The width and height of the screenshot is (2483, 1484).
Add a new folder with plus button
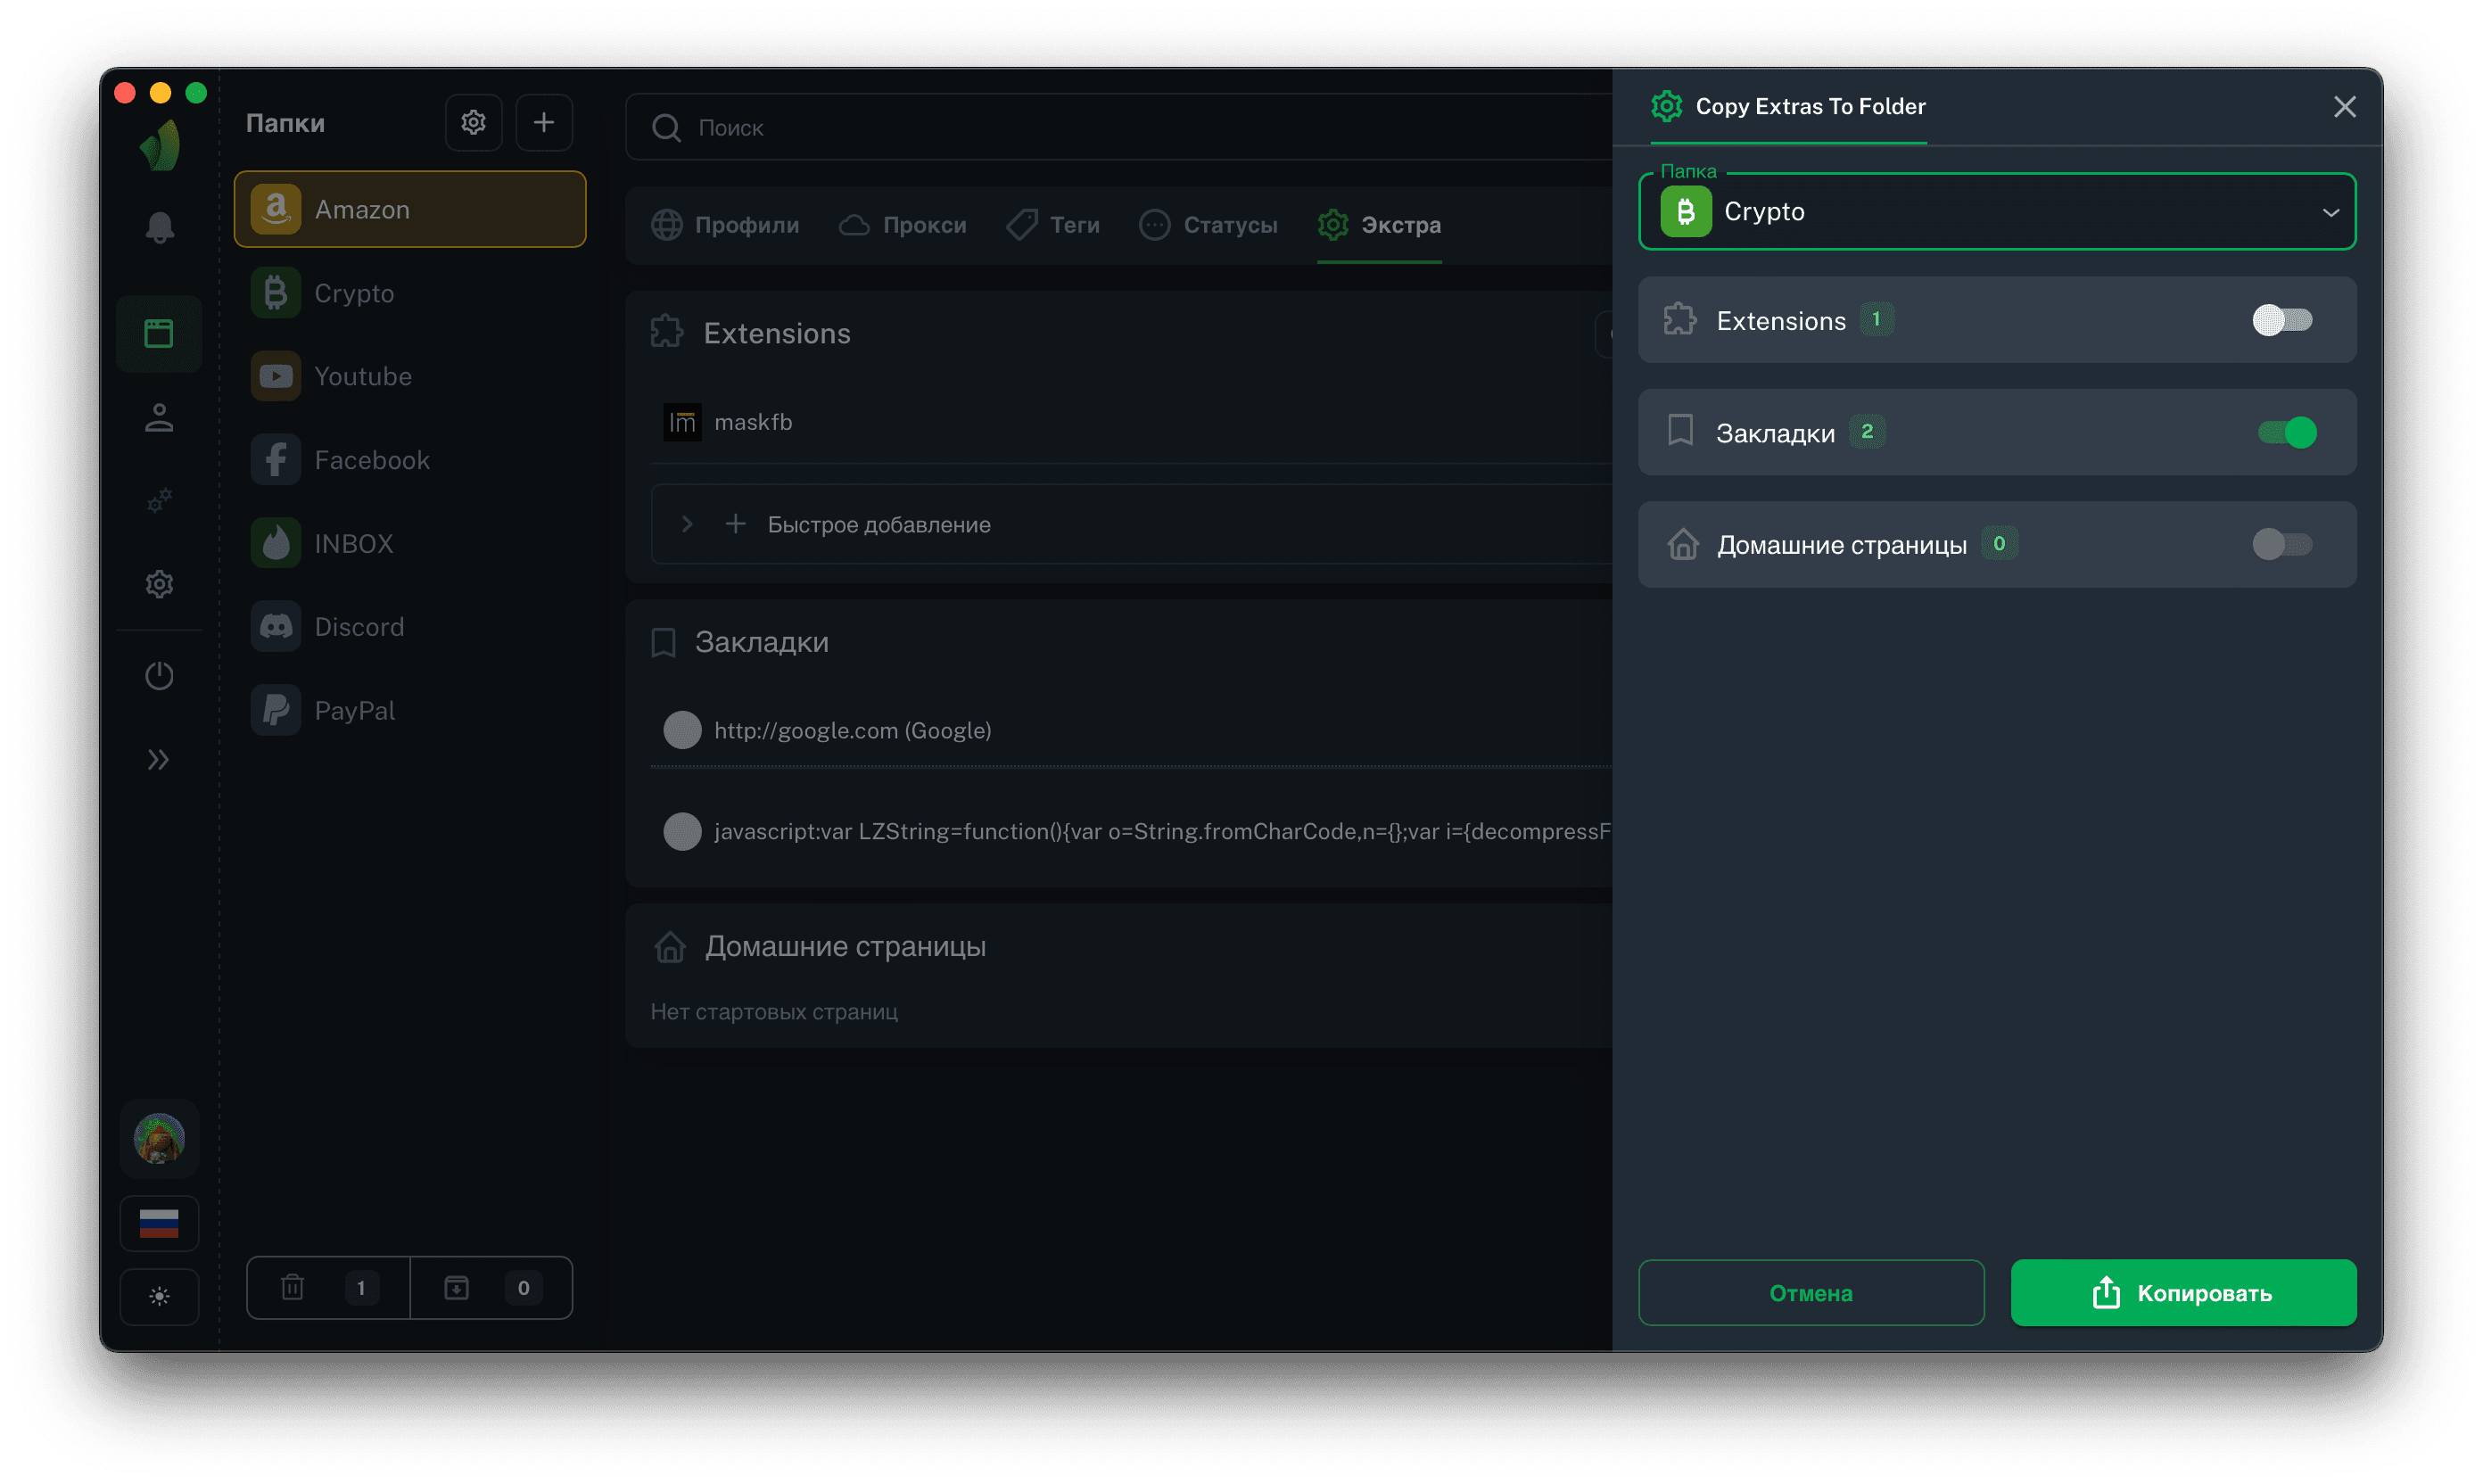tap(544, 123)
